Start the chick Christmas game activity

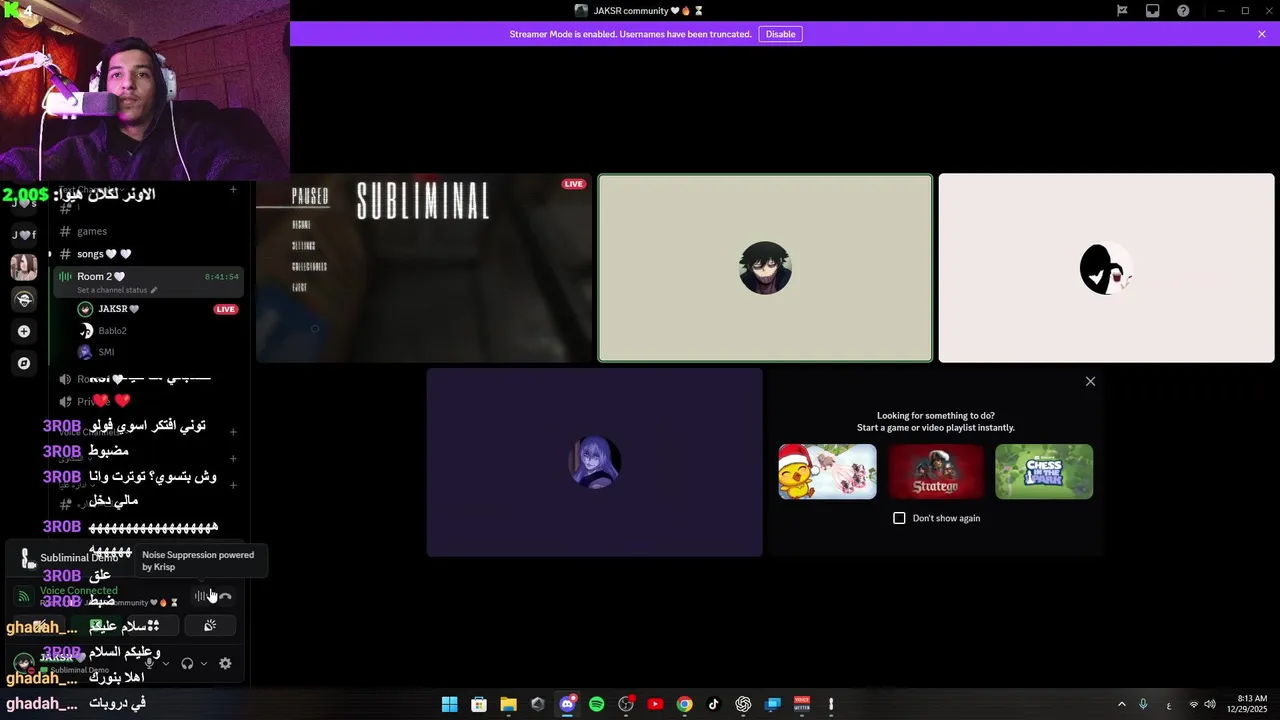coord(828,471)
